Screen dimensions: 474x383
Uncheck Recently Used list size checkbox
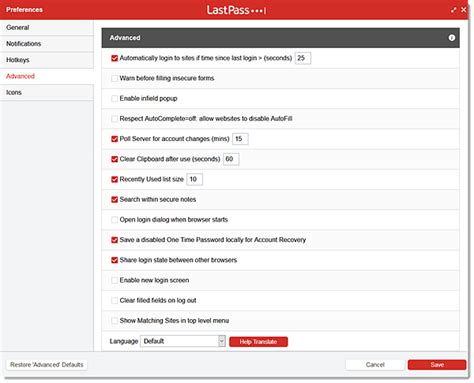coord(114,179)
